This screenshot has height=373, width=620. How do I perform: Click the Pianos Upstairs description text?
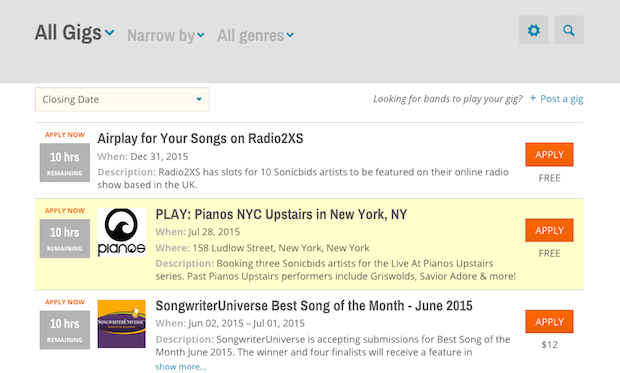point(336,270)
